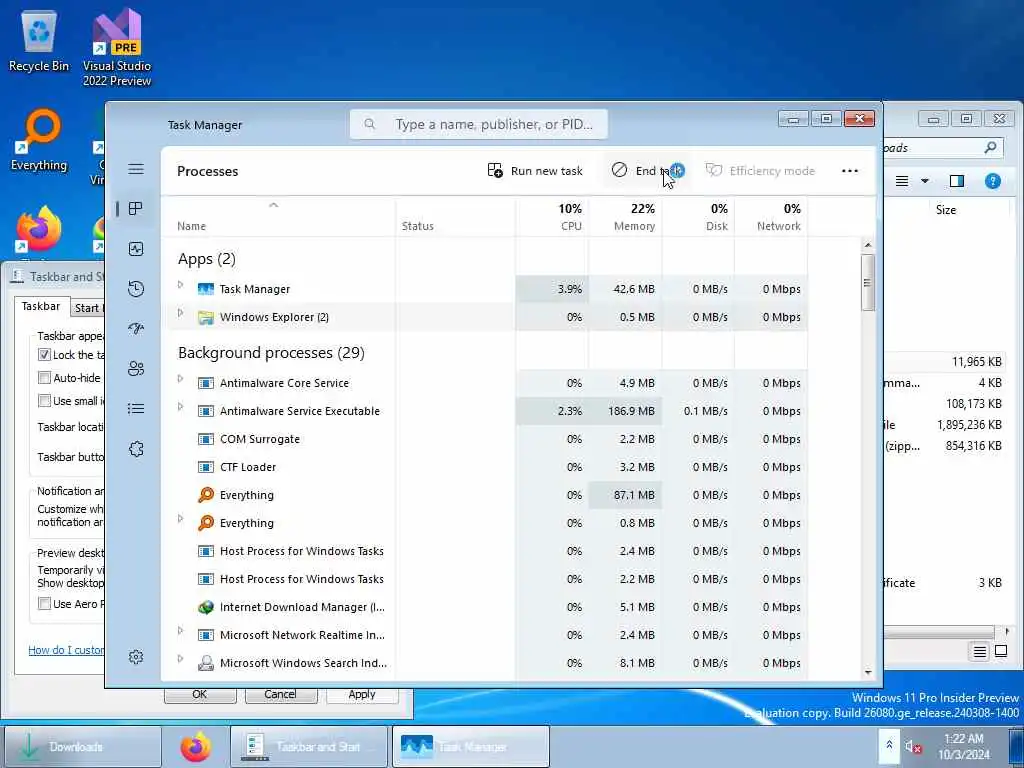
Task: Open Downloads taskbar button
Action: (82, 746)
